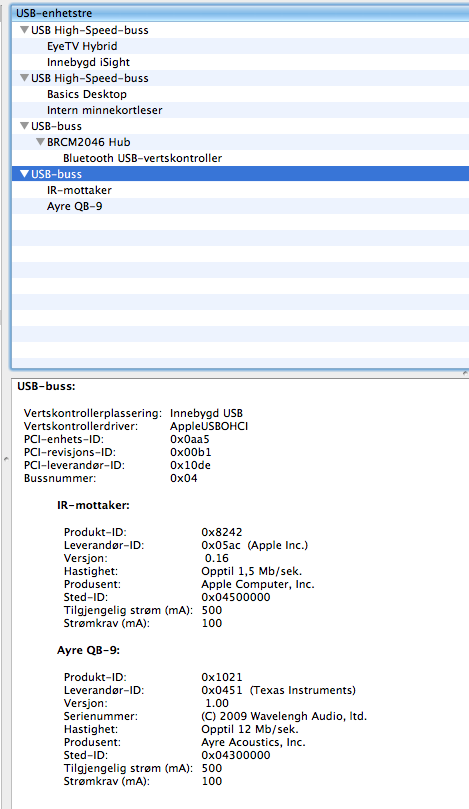Screen dimensions: 469x809
Task: Click 0x0451 (Texas Instruments) vendor value
Action: click(x=279, y=690)
